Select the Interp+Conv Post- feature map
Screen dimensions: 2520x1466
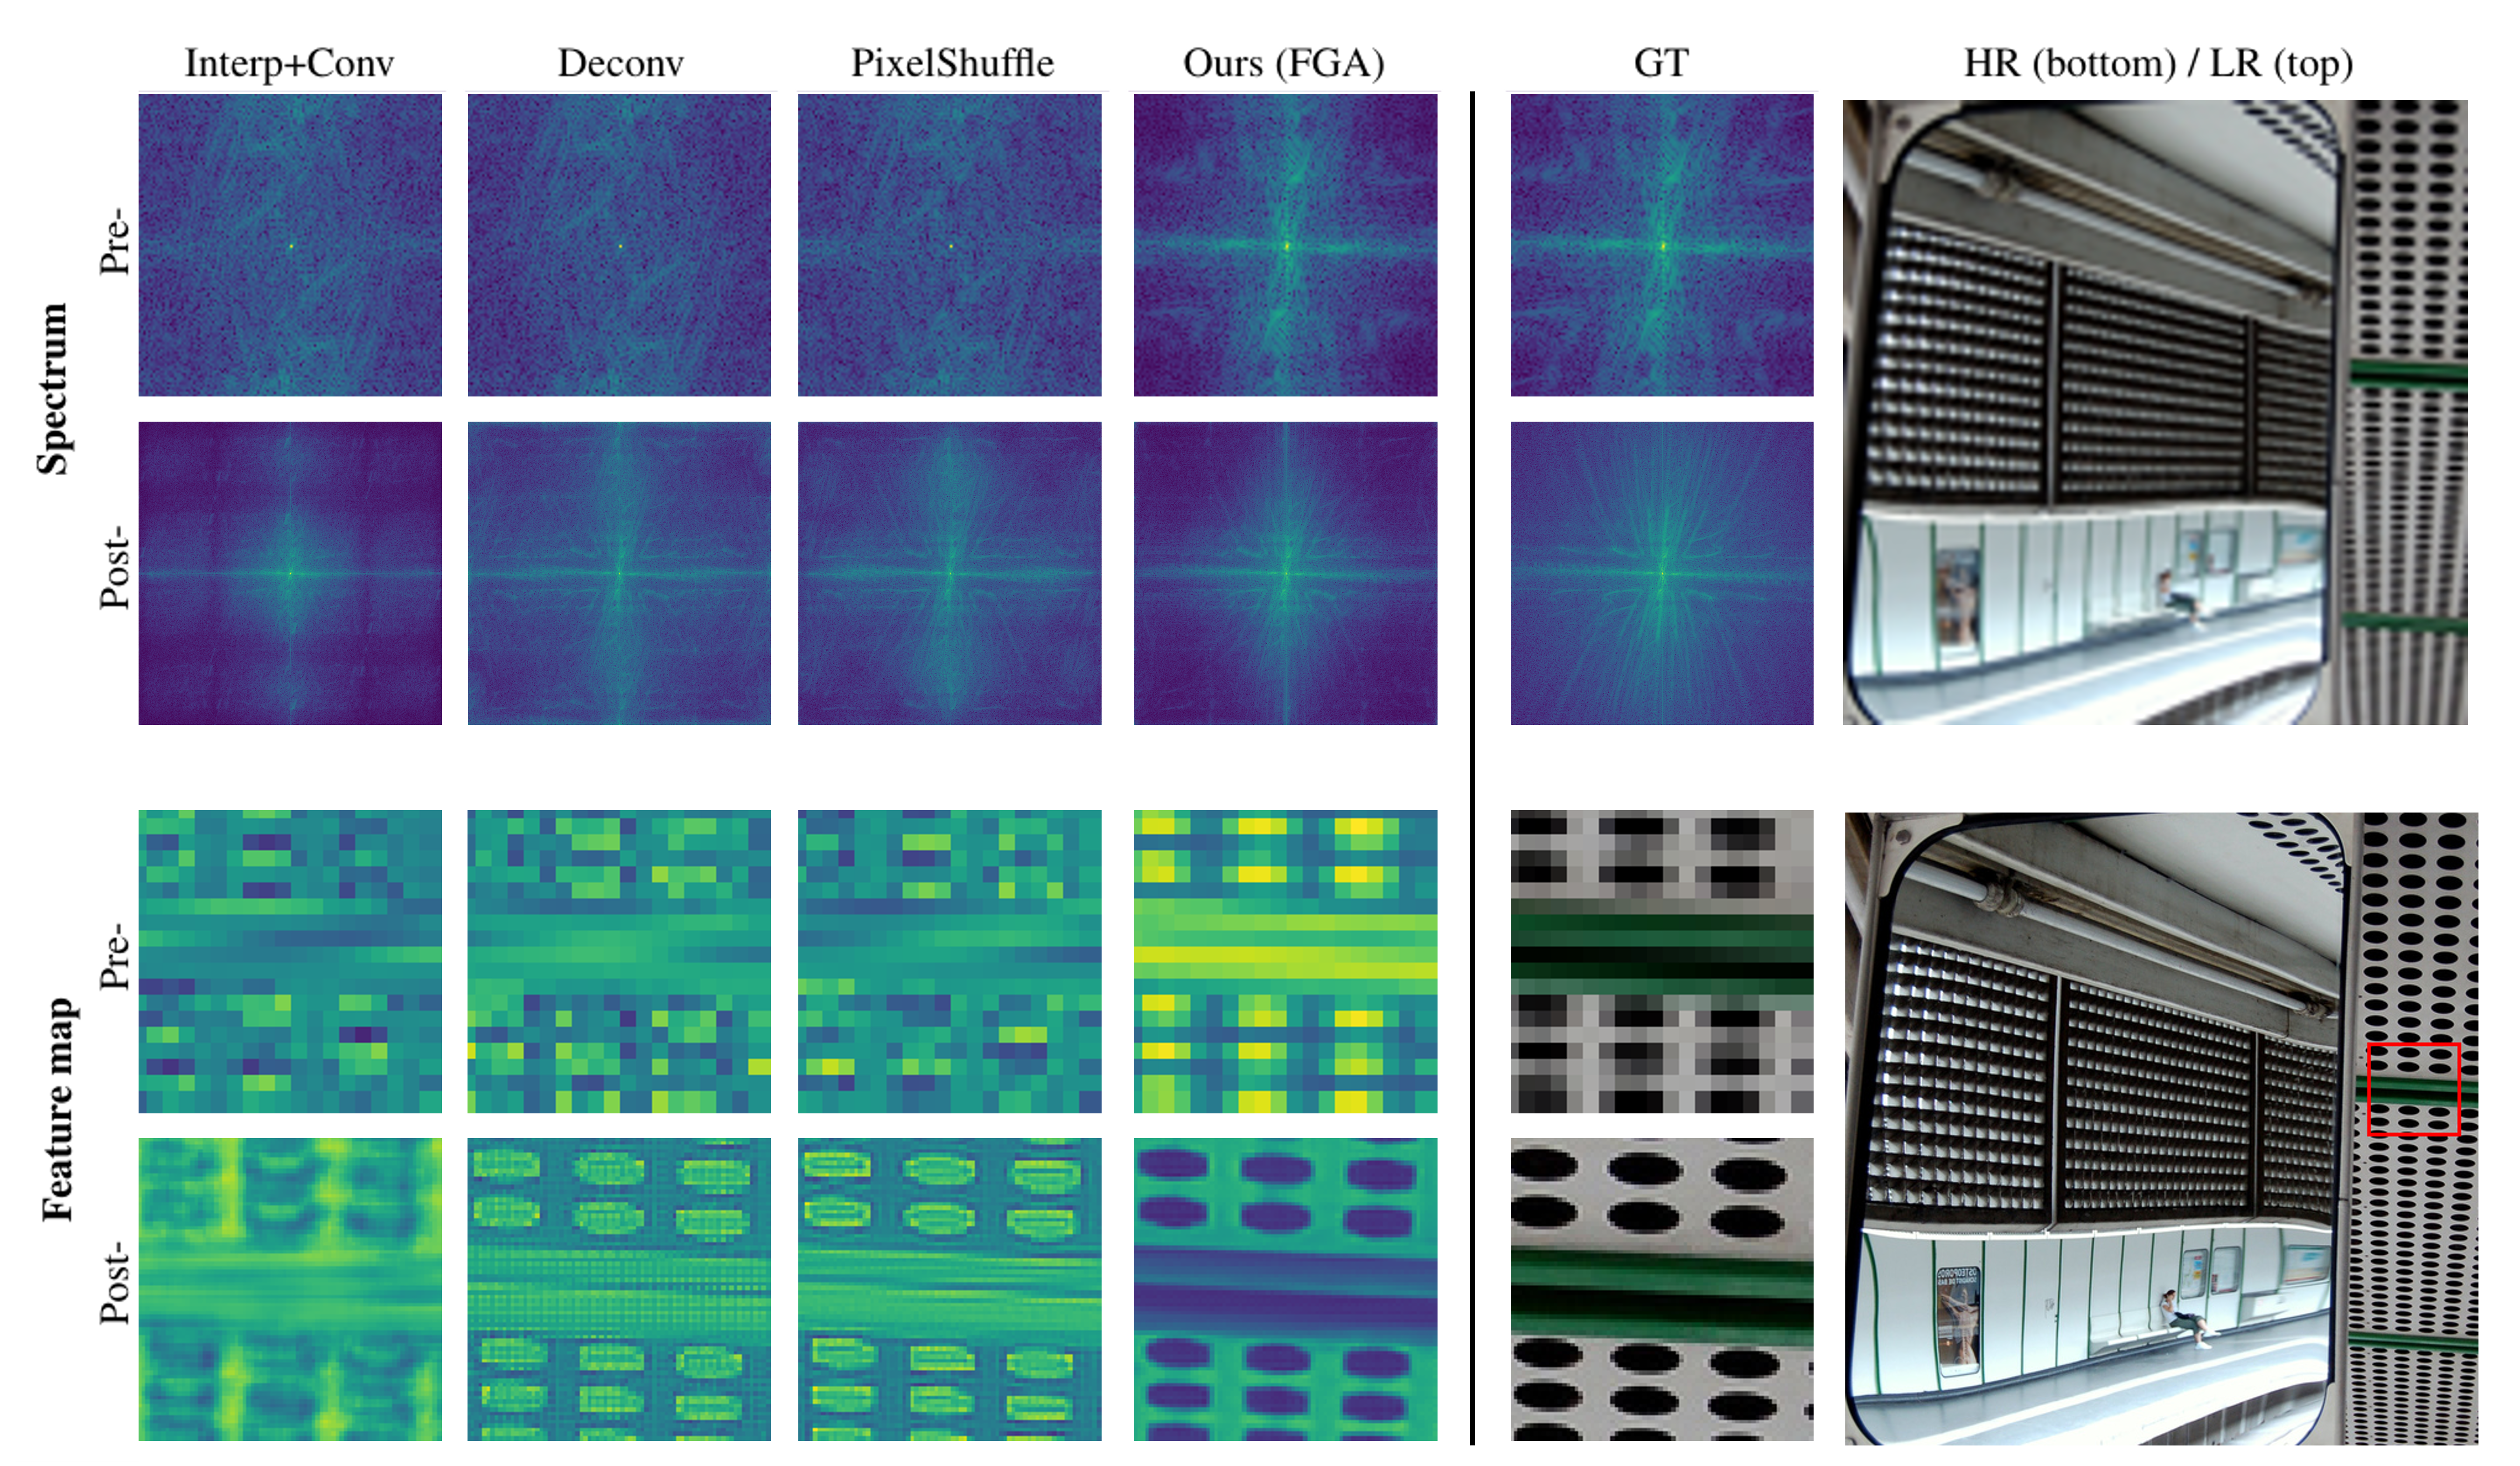(290, 1290)
